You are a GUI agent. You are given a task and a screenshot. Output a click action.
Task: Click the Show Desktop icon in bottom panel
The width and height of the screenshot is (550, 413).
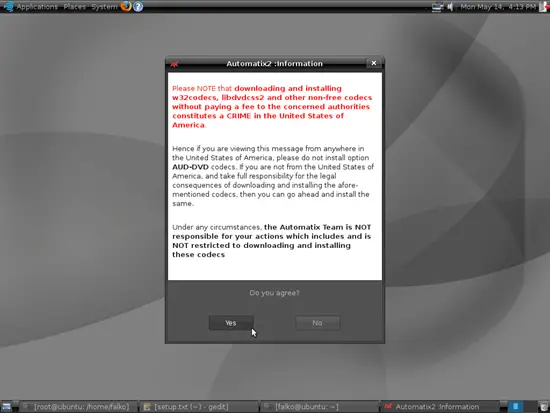coord(7,407)
